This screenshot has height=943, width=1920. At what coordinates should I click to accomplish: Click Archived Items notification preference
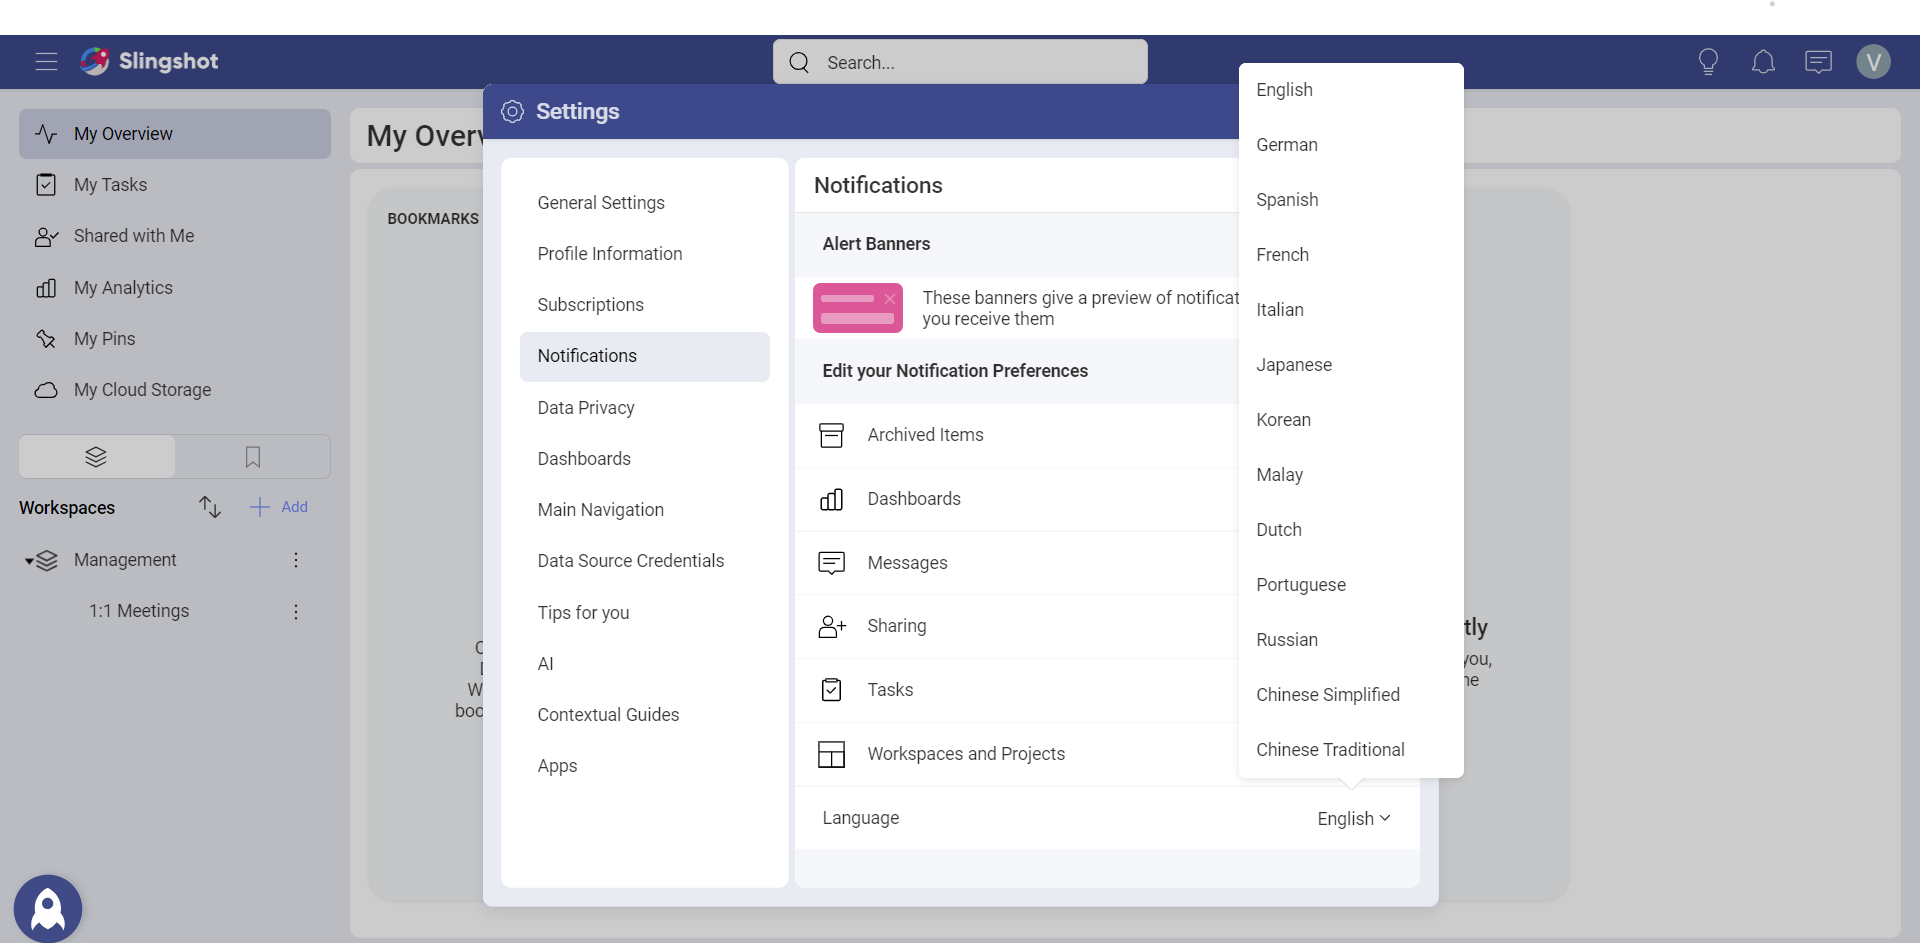1017,435
